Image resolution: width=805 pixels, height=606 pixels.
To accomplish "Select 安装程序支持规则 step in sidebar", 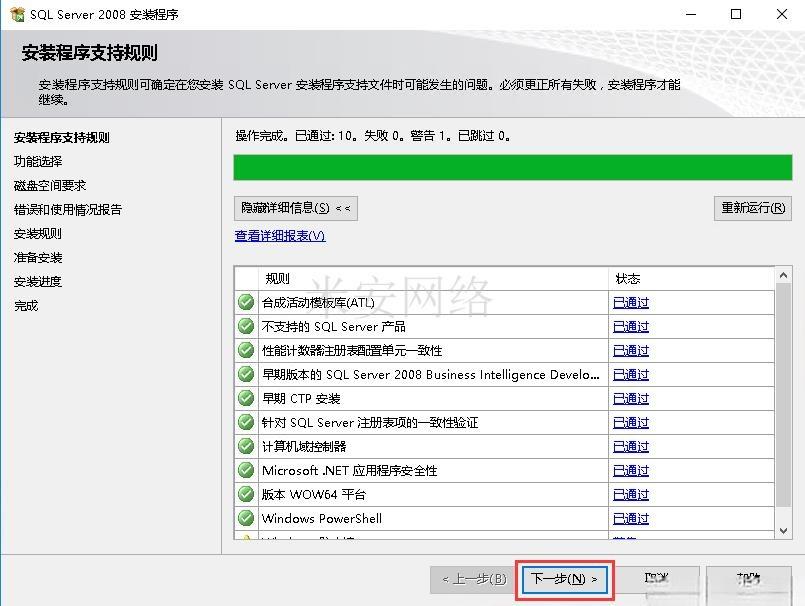I will 62,138.
